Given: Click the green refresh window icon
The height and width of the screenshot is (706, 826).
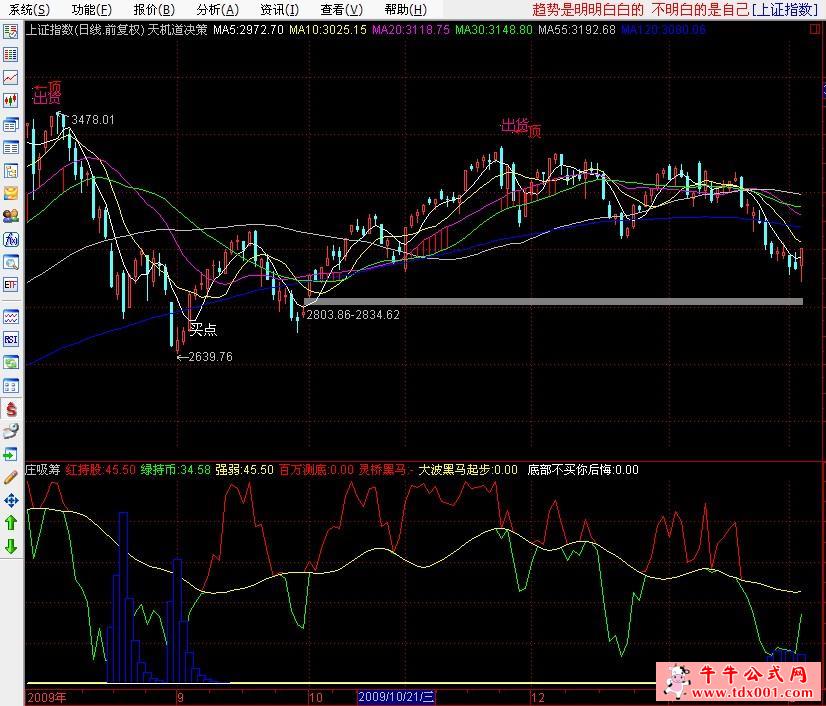Looking at the screenshot, I should [x=11, y=362].
